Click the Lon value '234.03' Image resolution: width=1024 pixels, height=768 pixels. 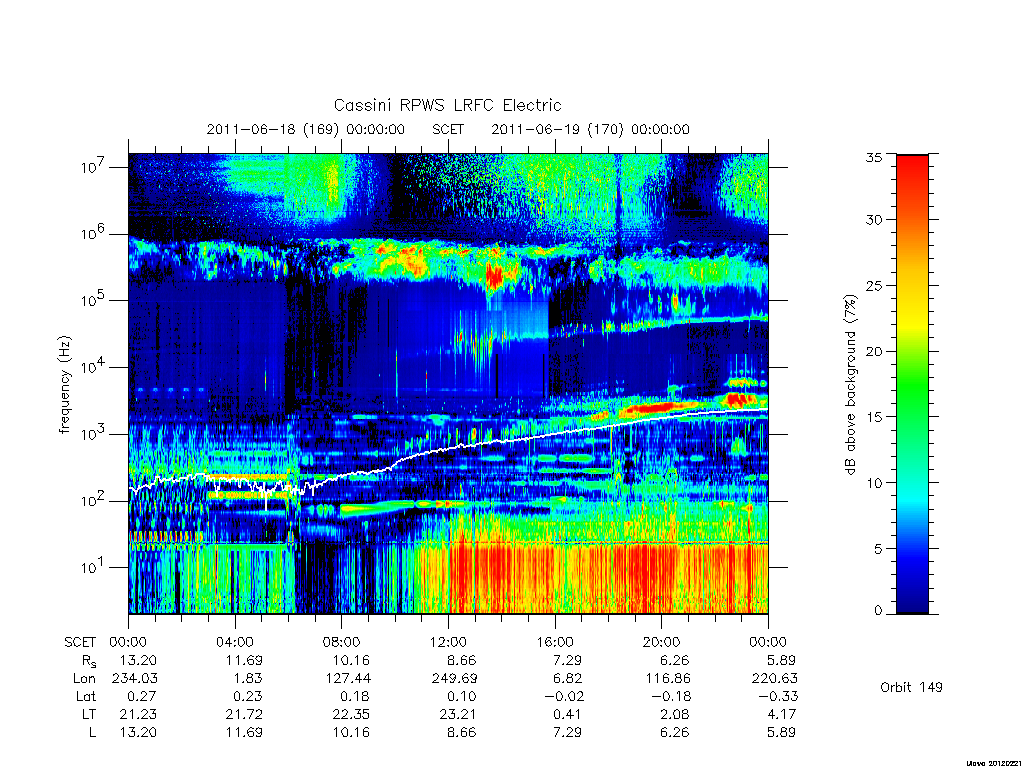coord(135,679)
